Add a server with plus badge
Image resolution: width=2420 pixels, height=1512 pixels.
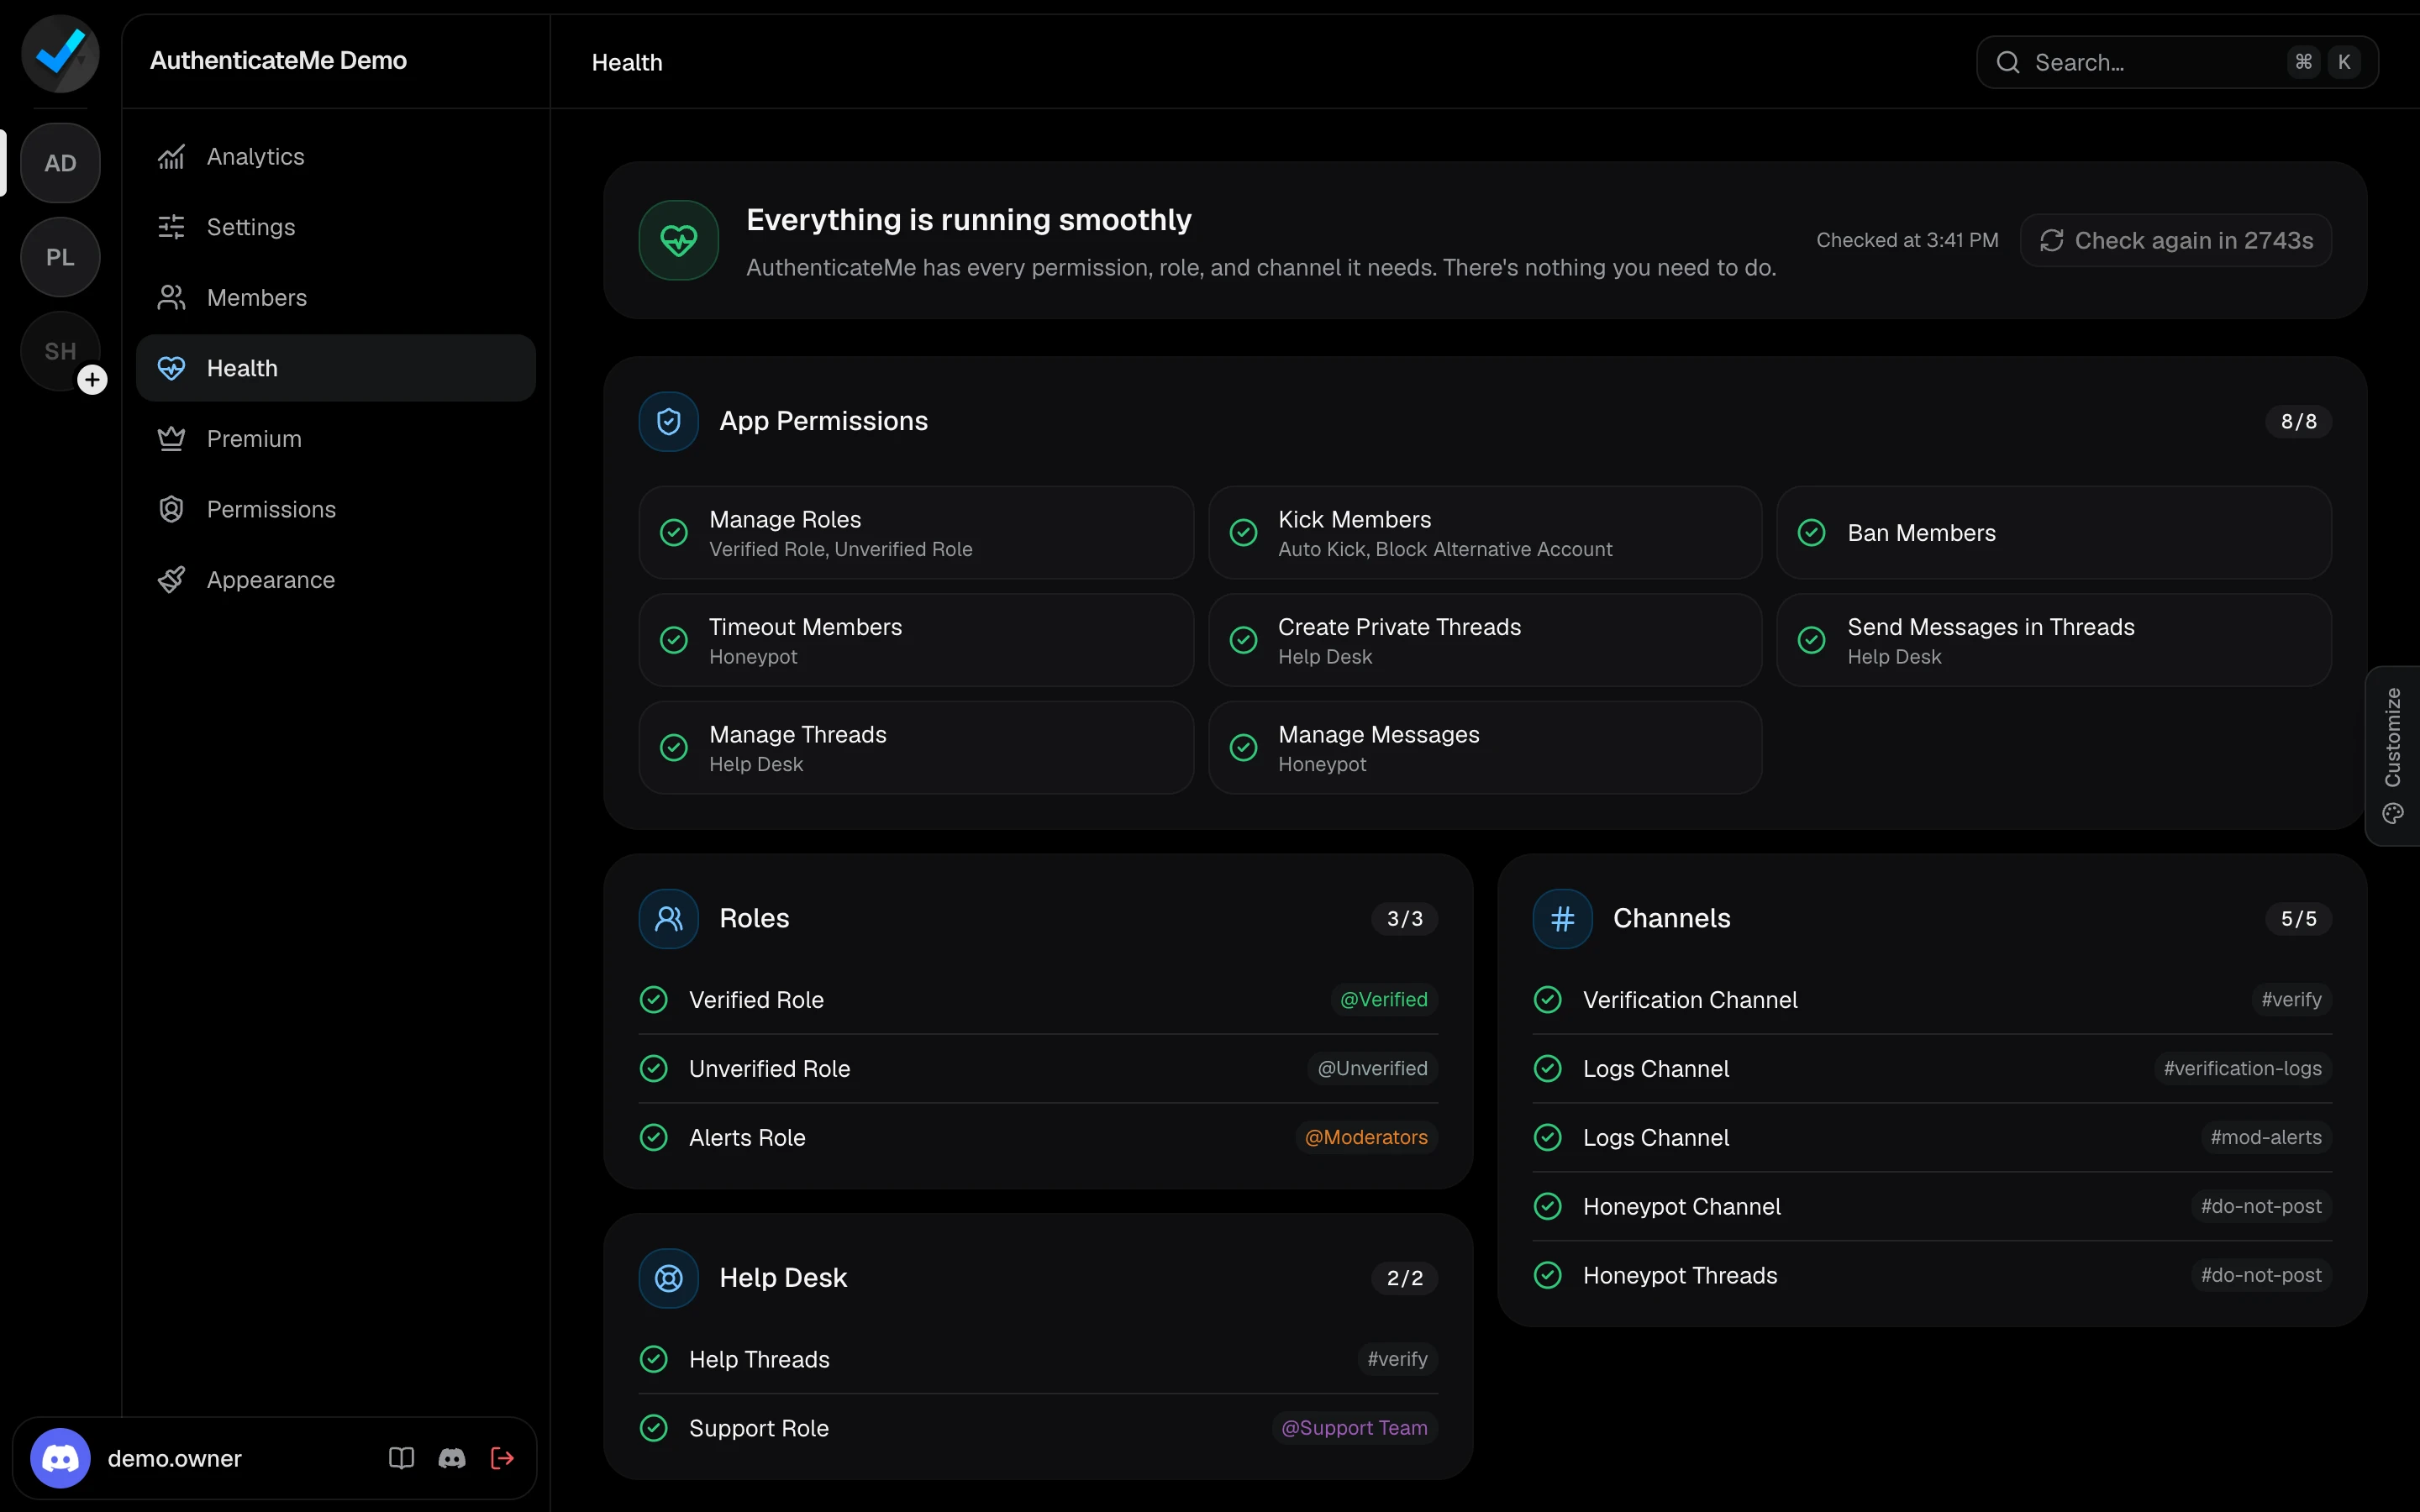pyautogui.click(x=92, y=380)
